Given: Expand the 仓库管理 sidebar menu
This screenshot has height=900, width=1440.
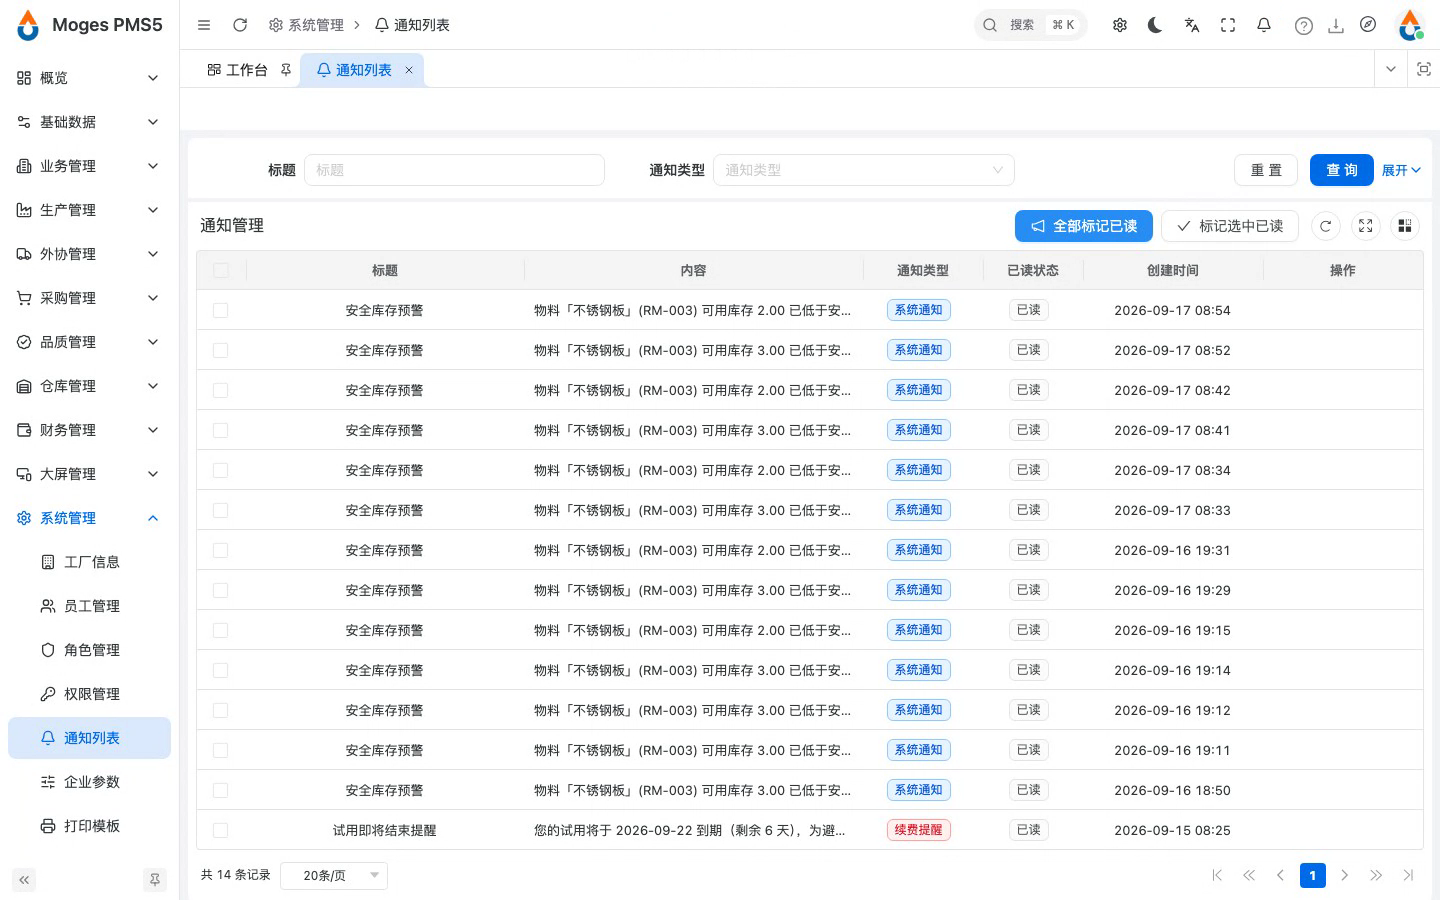Looking at the screenshot, I should [x=89, y=386].
